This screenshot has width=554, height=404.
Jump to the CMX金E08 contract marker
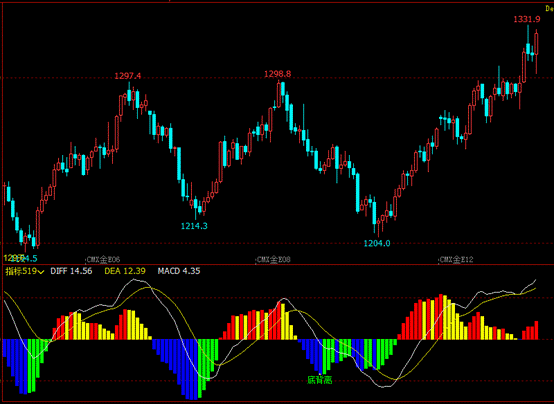(273, 260)
